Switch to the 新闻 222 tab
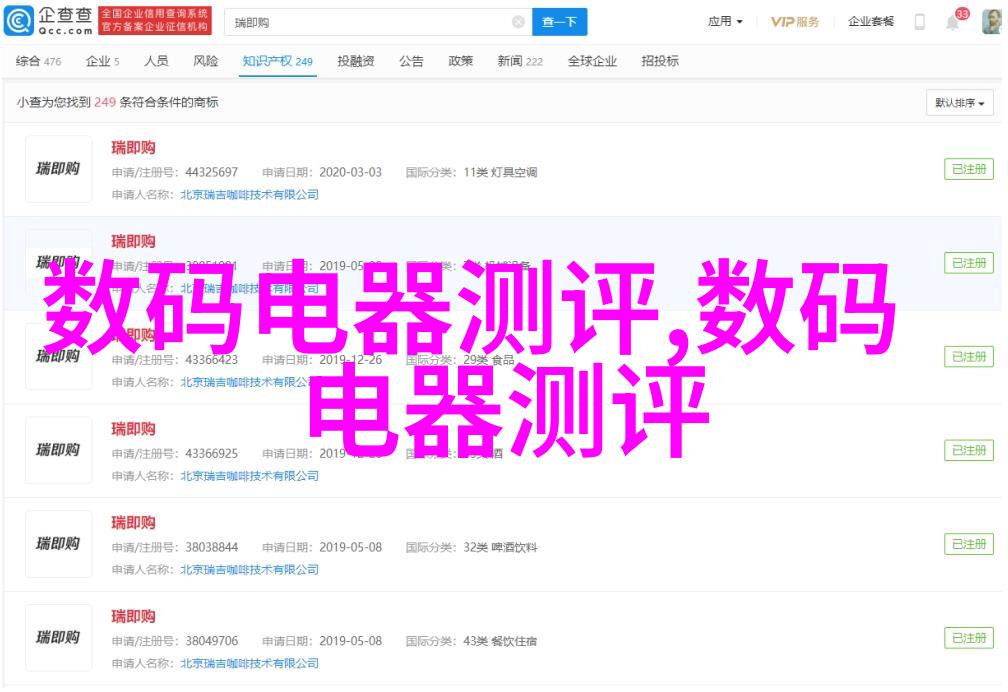The image size is (1008, 692). [520, 62]
